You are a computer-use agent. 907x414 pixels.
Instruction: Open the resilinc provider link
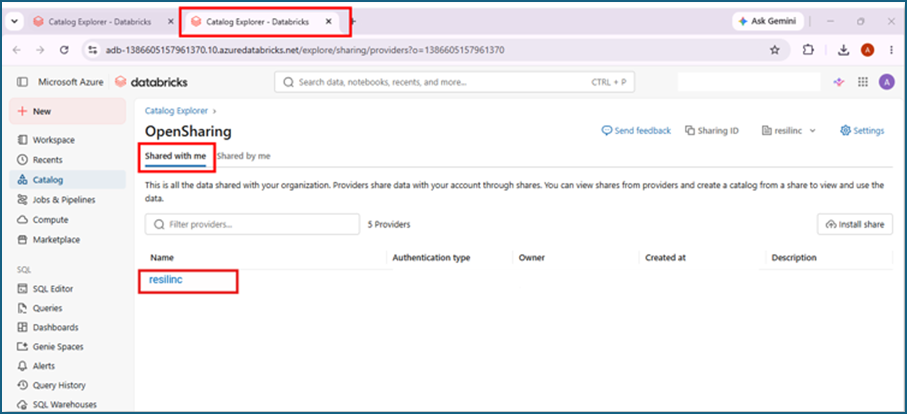click(x=166, y=280)
